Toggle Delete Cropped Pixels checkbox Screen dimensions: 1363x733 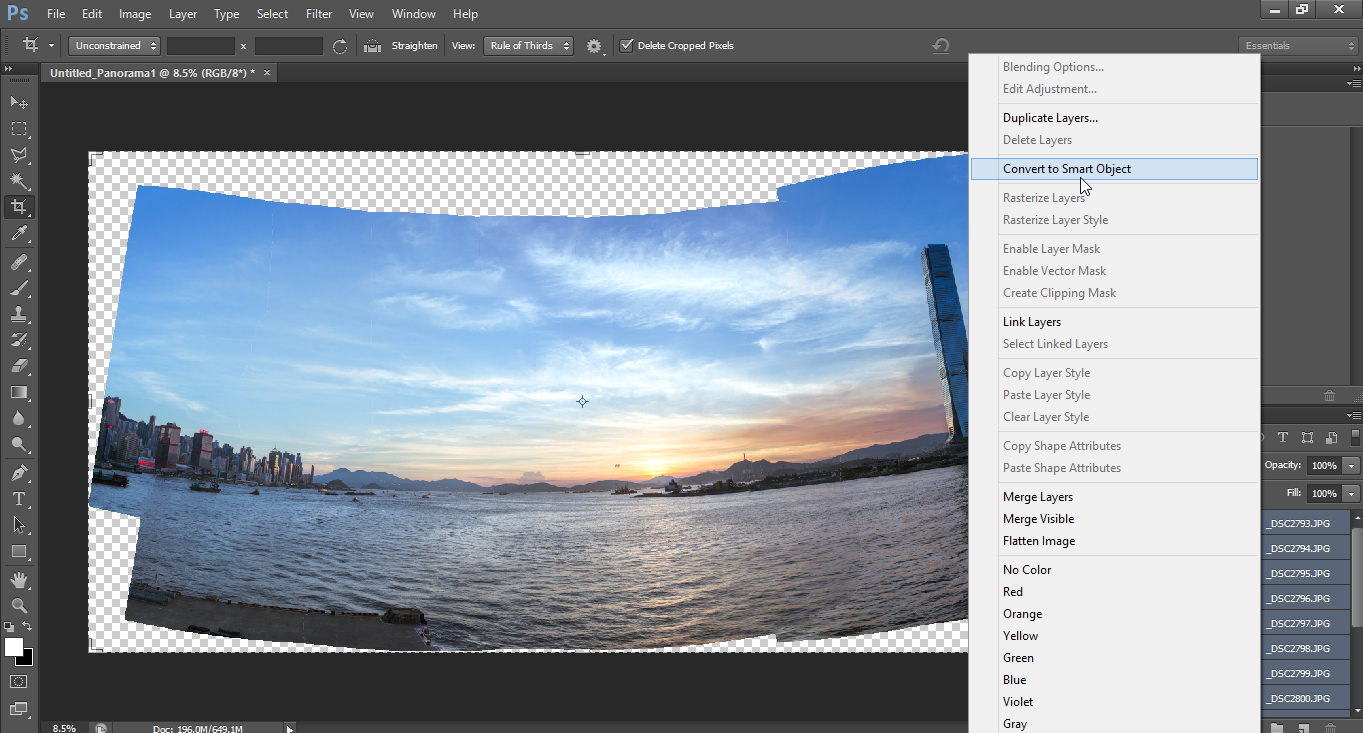[627, 46]
